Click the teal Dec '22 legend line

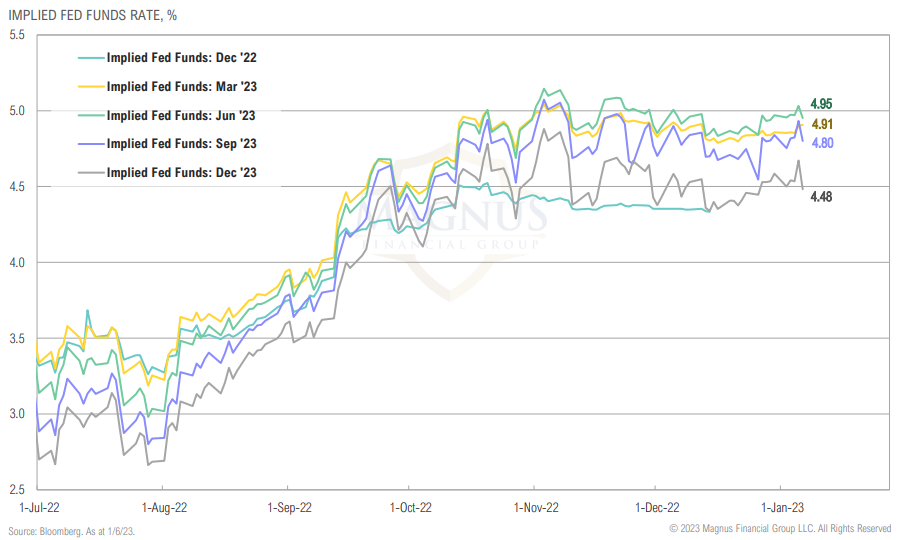click(x=89, y=58)
